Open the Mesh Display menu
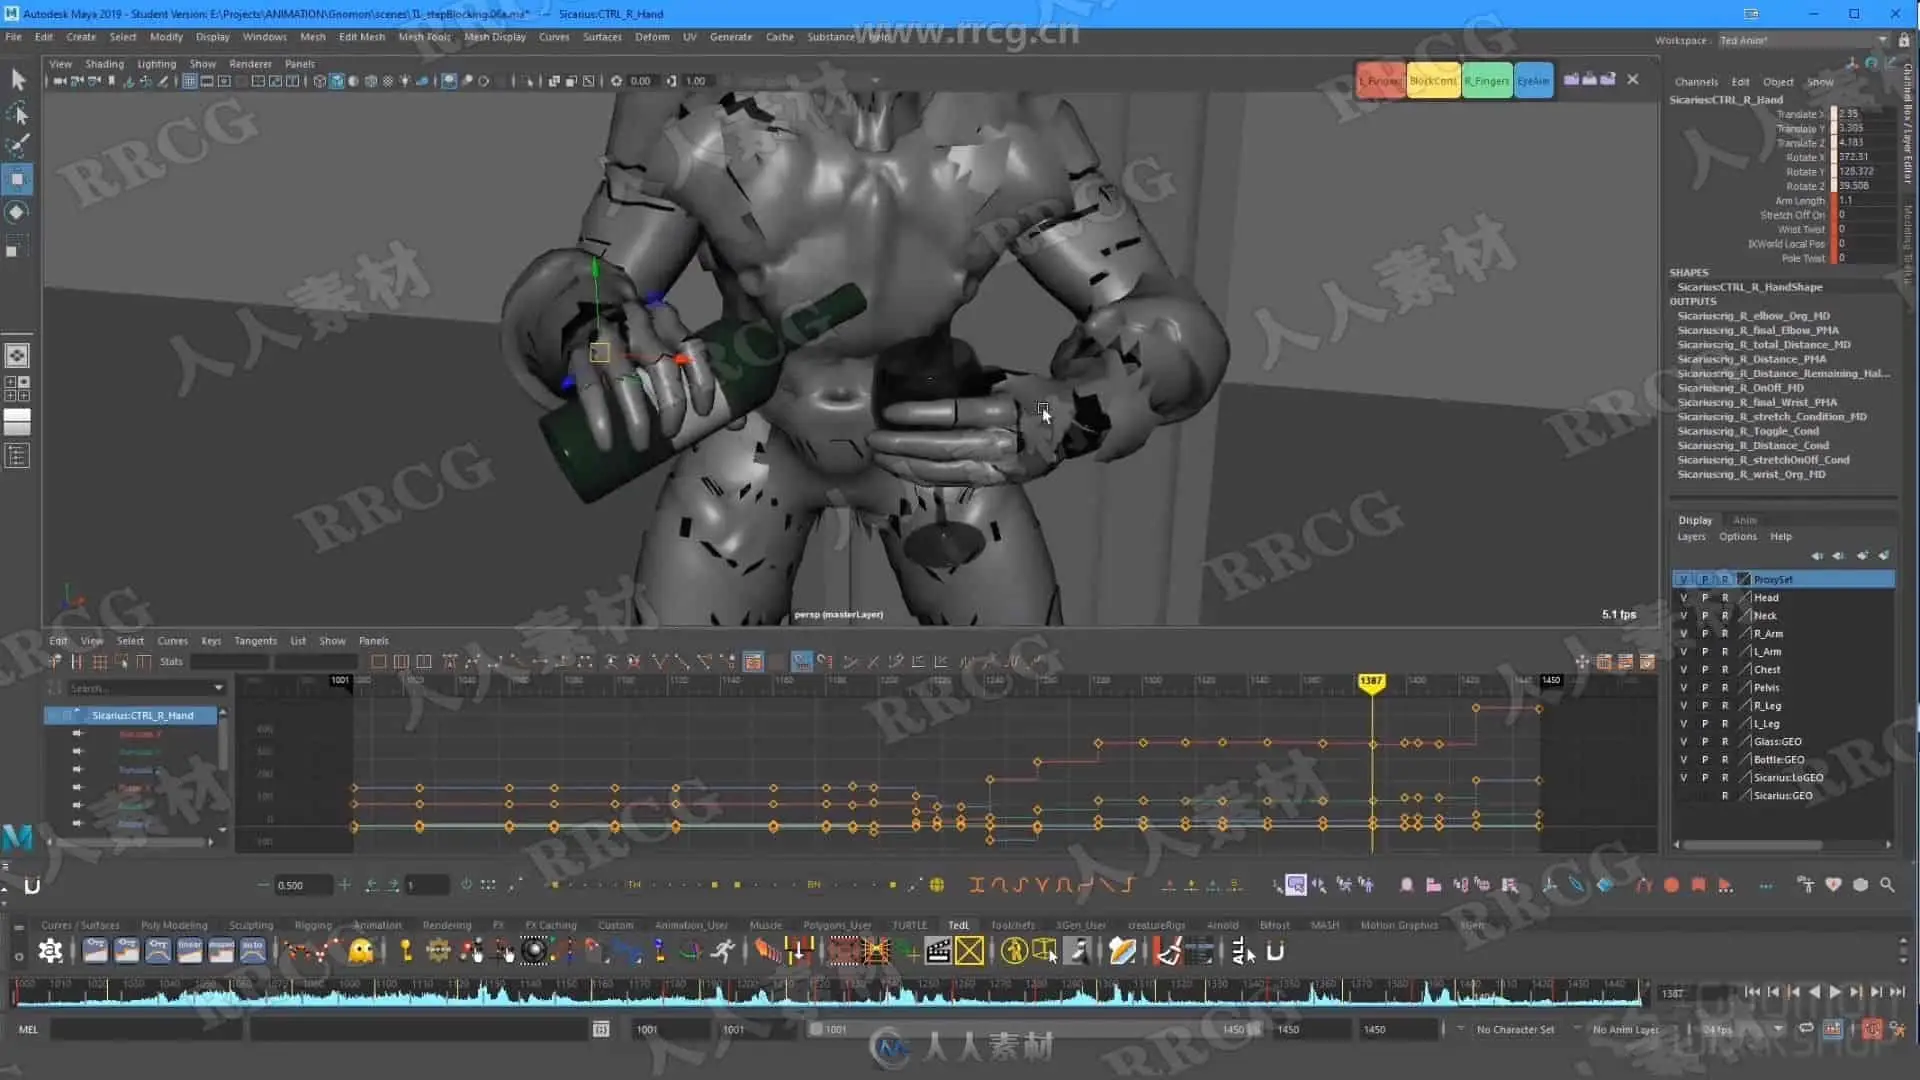The image size is (1920, 1080). [494, 37]
